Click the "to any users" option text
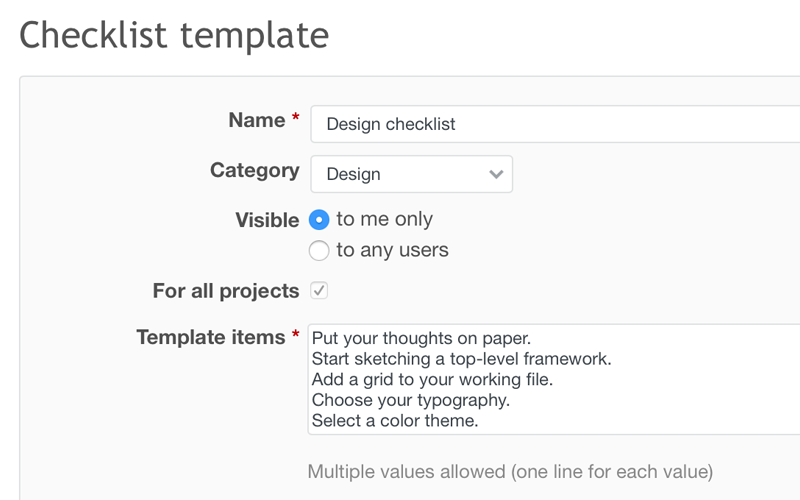This screenshot has height=500, width=800. click(x=392, y=250)
